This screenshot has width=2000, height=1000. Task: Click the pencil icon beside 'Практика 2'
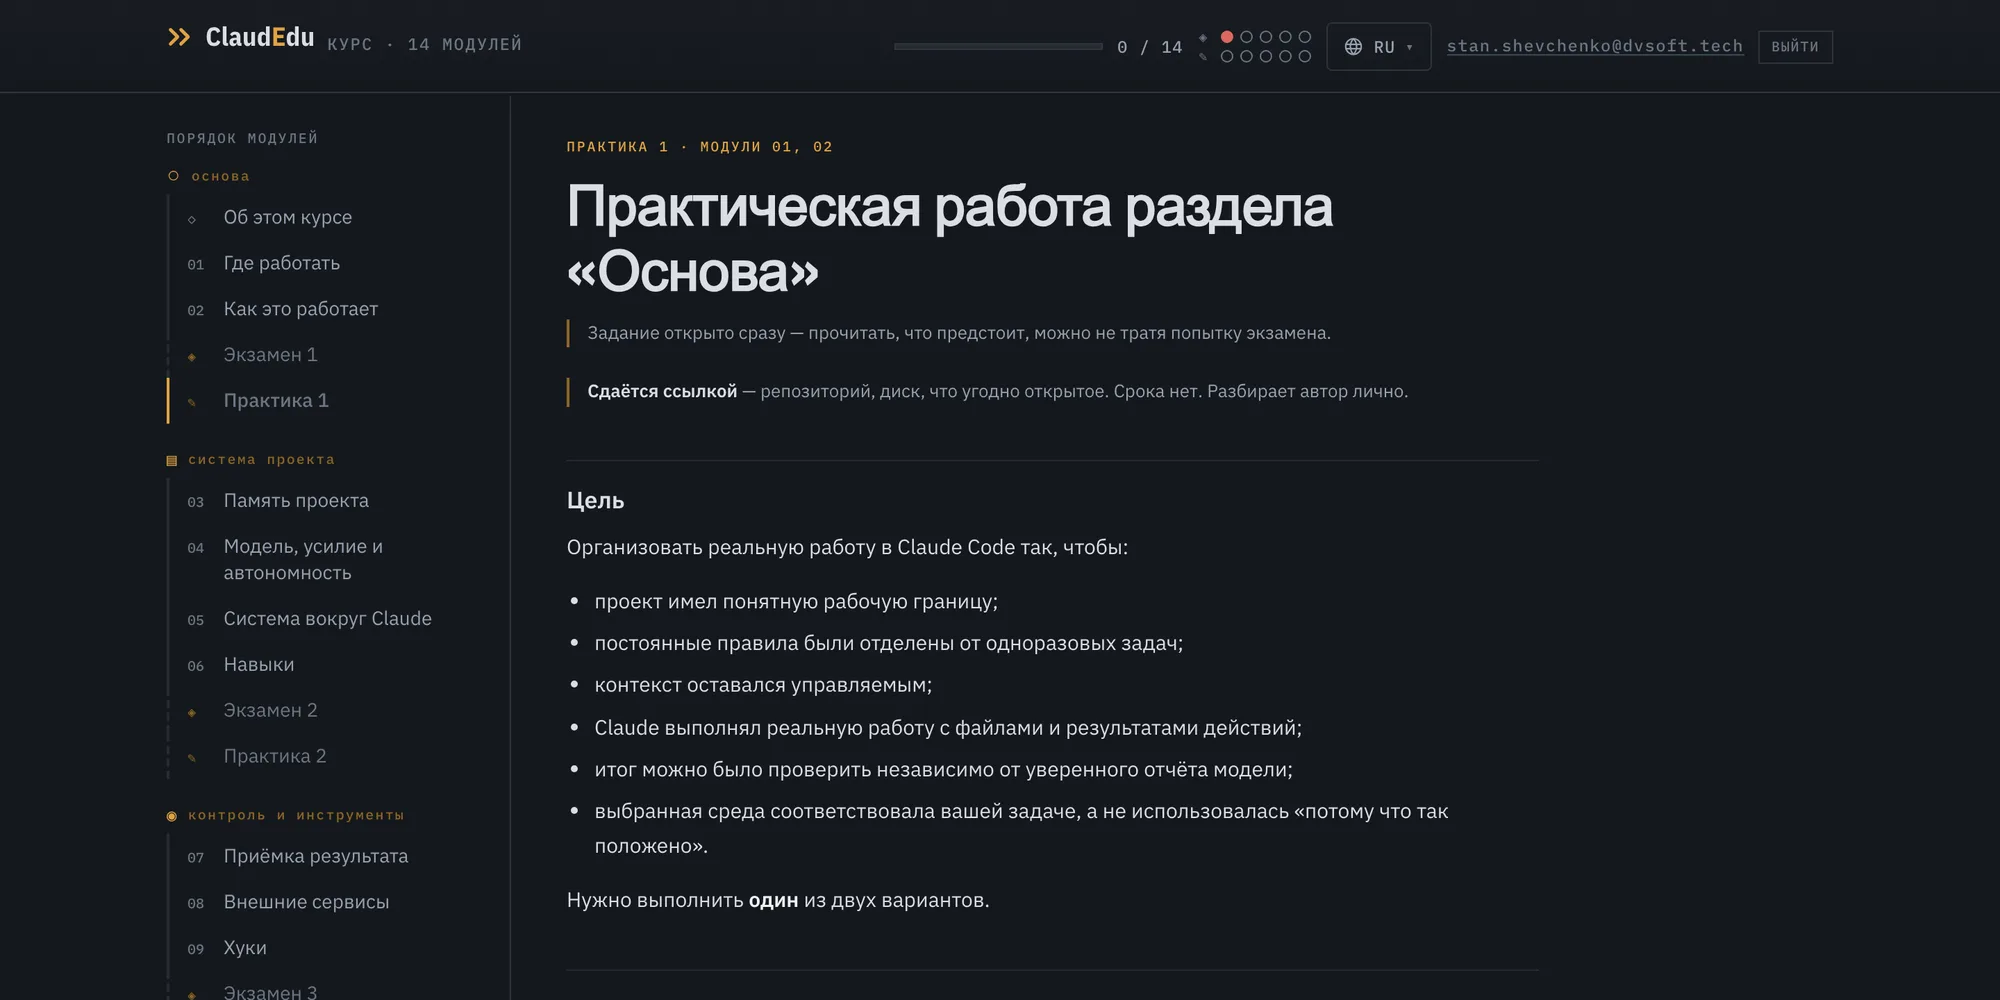[x=192, y=758]
